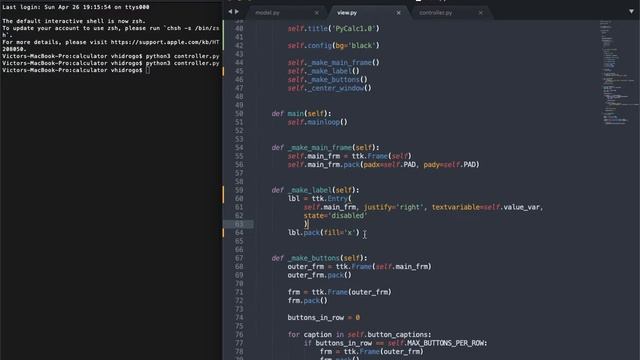
Task: Click 'lbl = ttk.Entry(' line
Action: [x=320, y=199]
